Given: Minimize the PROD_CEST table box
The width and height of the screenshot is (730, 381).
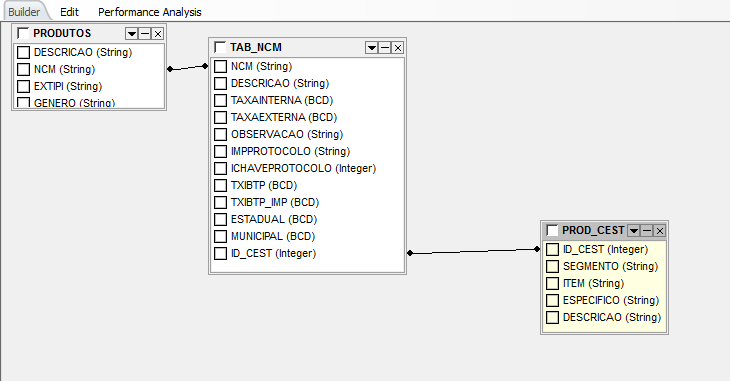Looking at the screenshot, I should [x=647, y=231].
